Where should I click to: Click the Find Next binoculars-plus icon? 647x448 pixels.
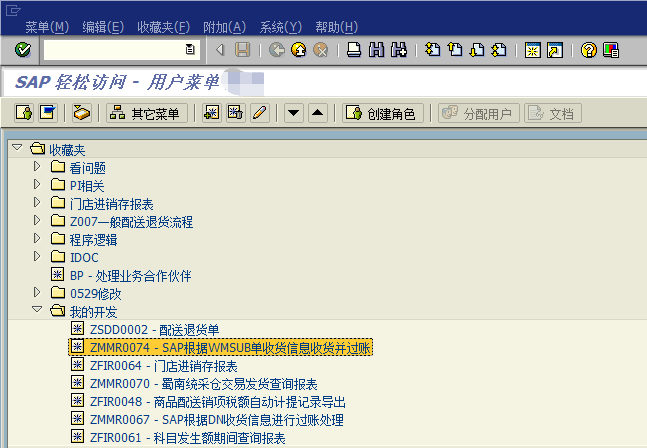[x=399, y=50]
